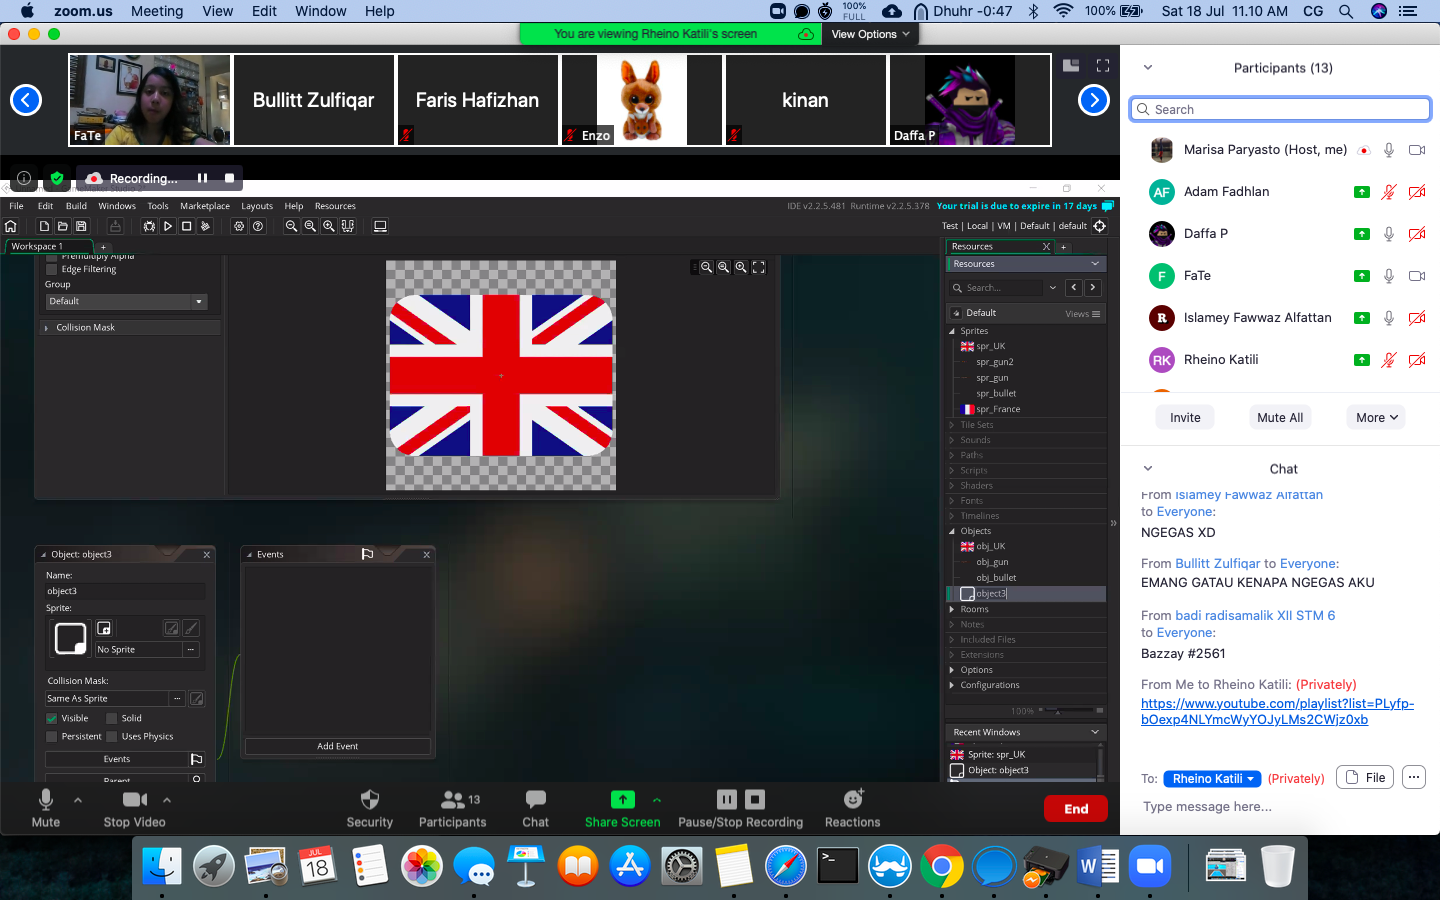Show next participants with right arrow
Image resolution: width=1440 pixels, height=900 pixels.
1094,100
